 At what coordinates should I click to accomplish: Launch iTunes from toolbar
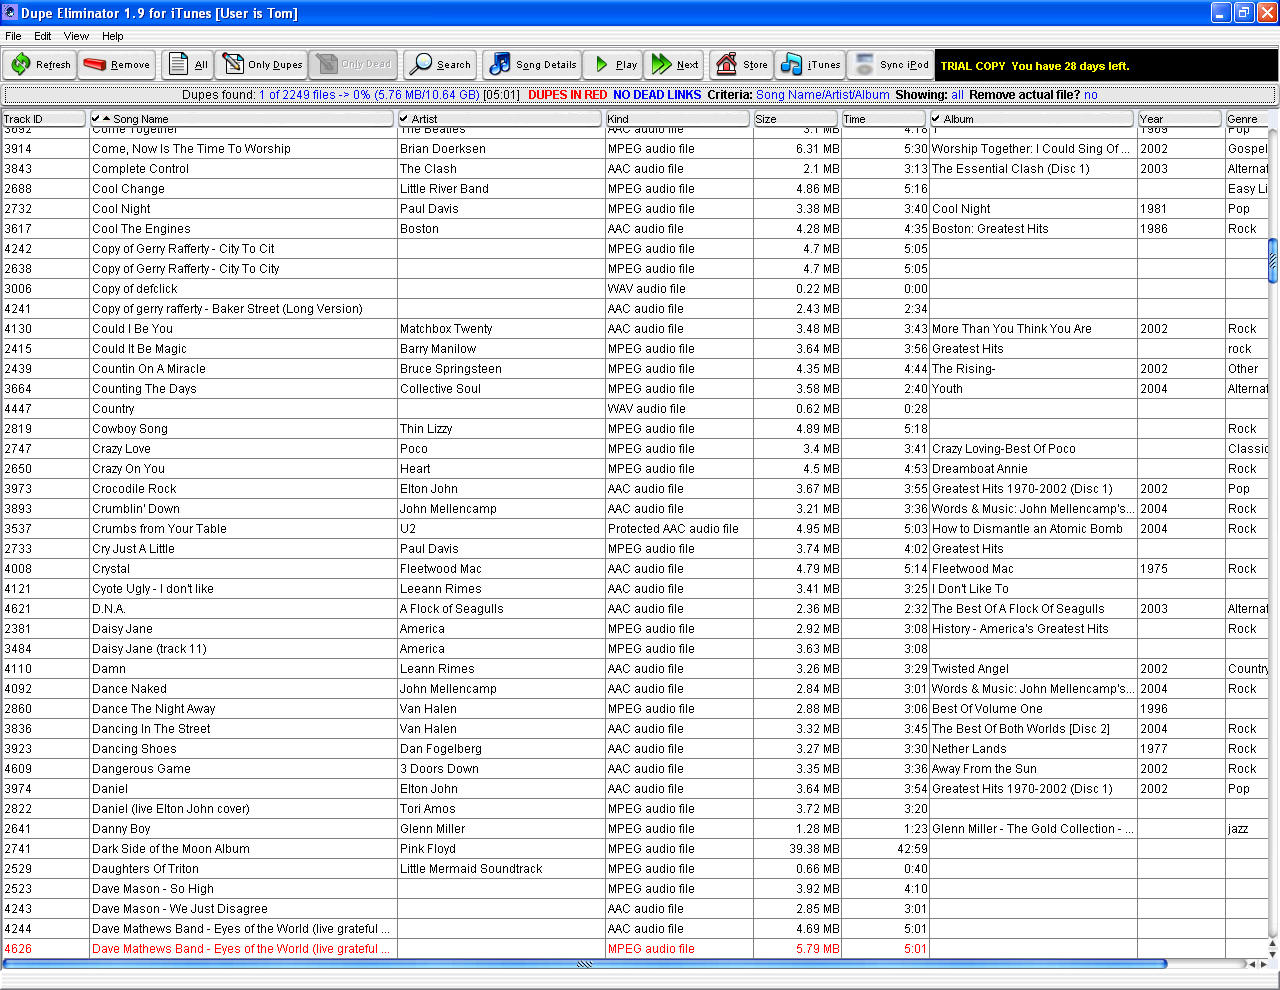811,65
